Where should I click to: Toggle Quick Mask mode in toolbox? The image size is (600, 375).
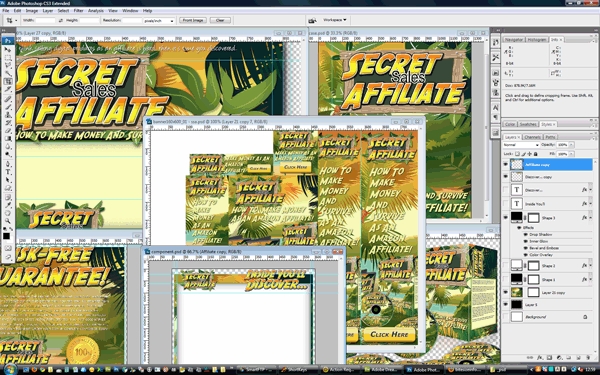click(x=8, y=248)
